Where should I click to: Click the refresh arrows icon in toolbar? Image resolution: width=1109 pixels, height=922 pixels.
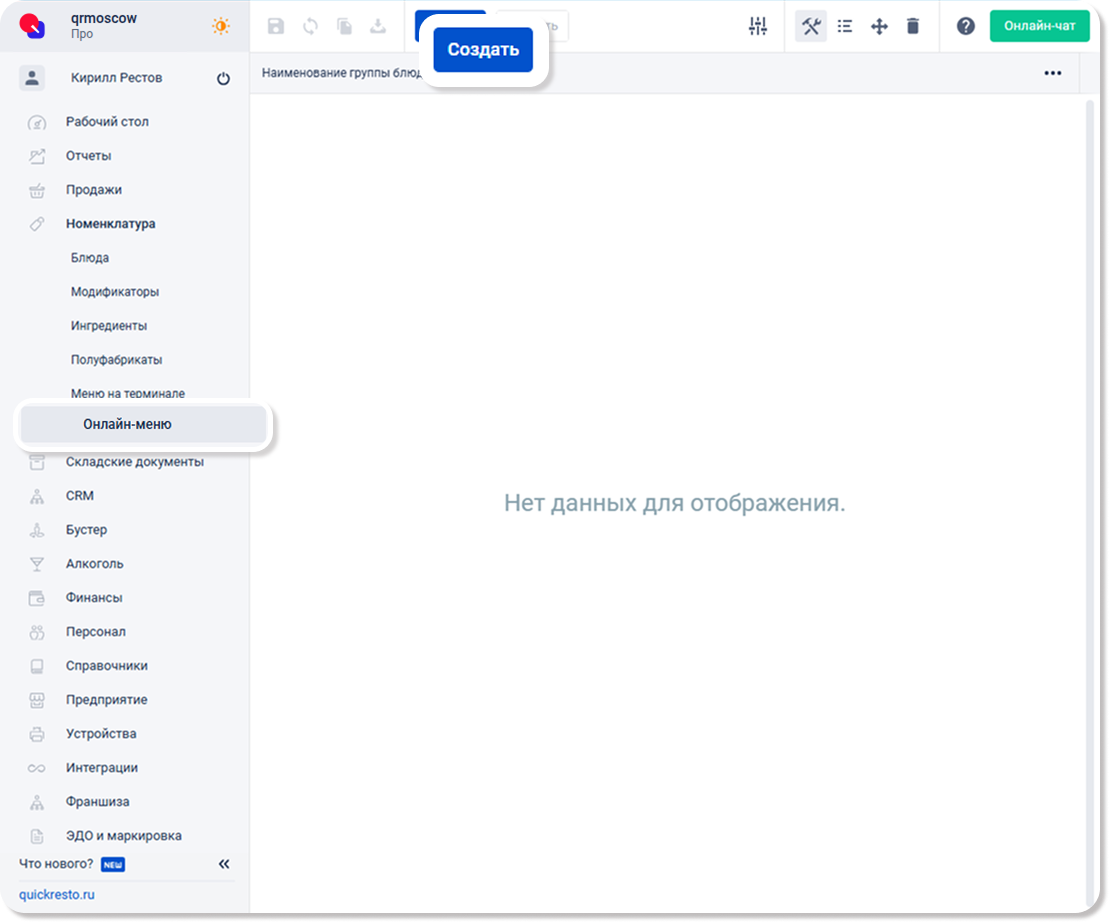(310, 27)
